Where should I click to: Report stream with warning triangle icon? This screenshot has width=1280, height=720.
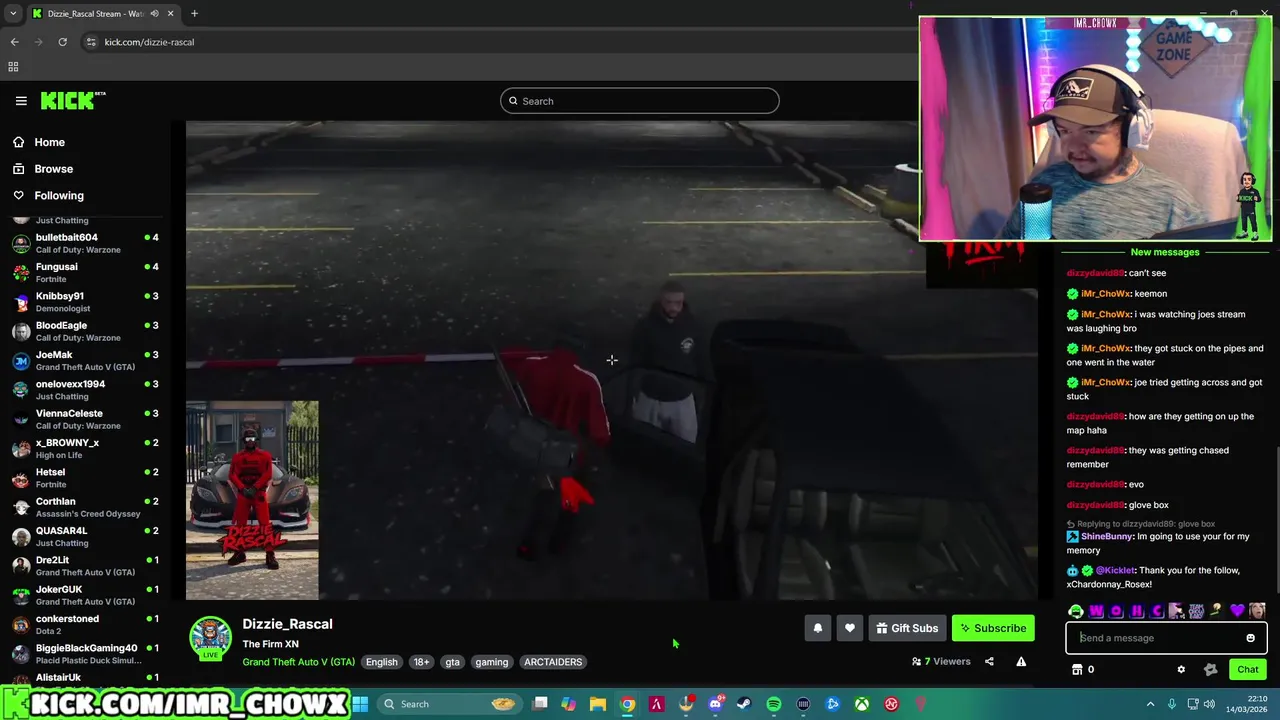[1021, 661]
